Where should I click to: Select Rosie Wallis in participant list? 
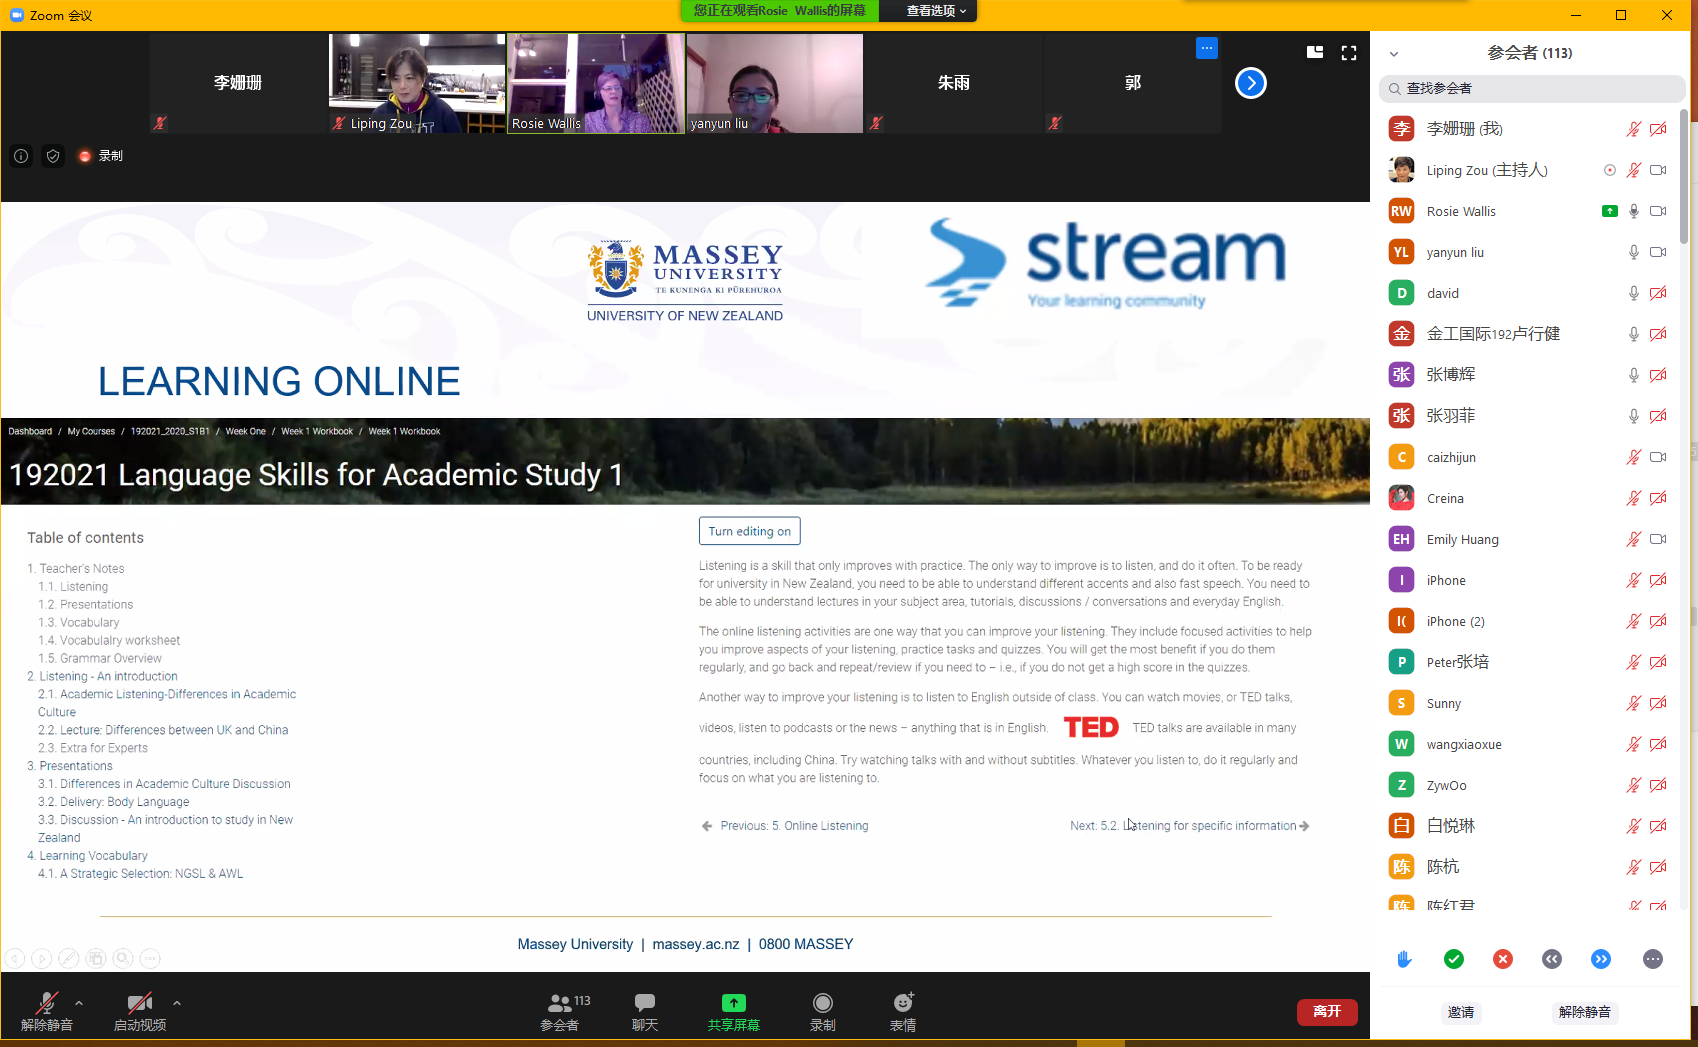(x=1528, y=211)
